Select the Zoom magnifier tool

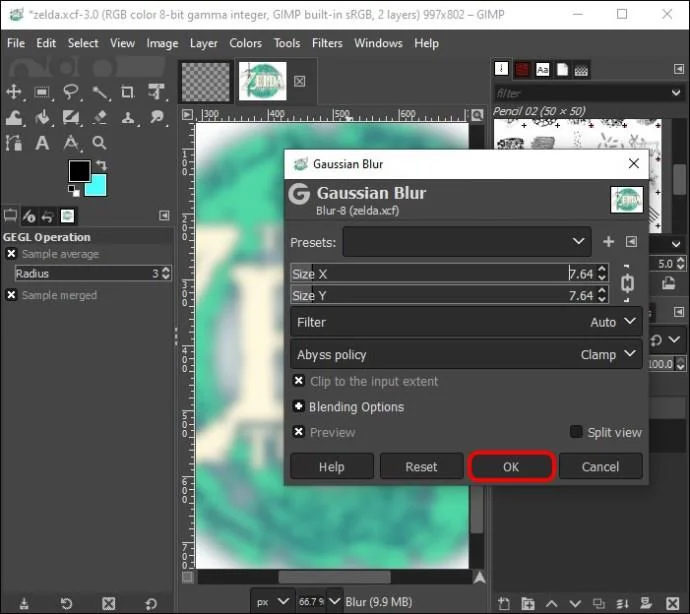click(x=99, y=143)
